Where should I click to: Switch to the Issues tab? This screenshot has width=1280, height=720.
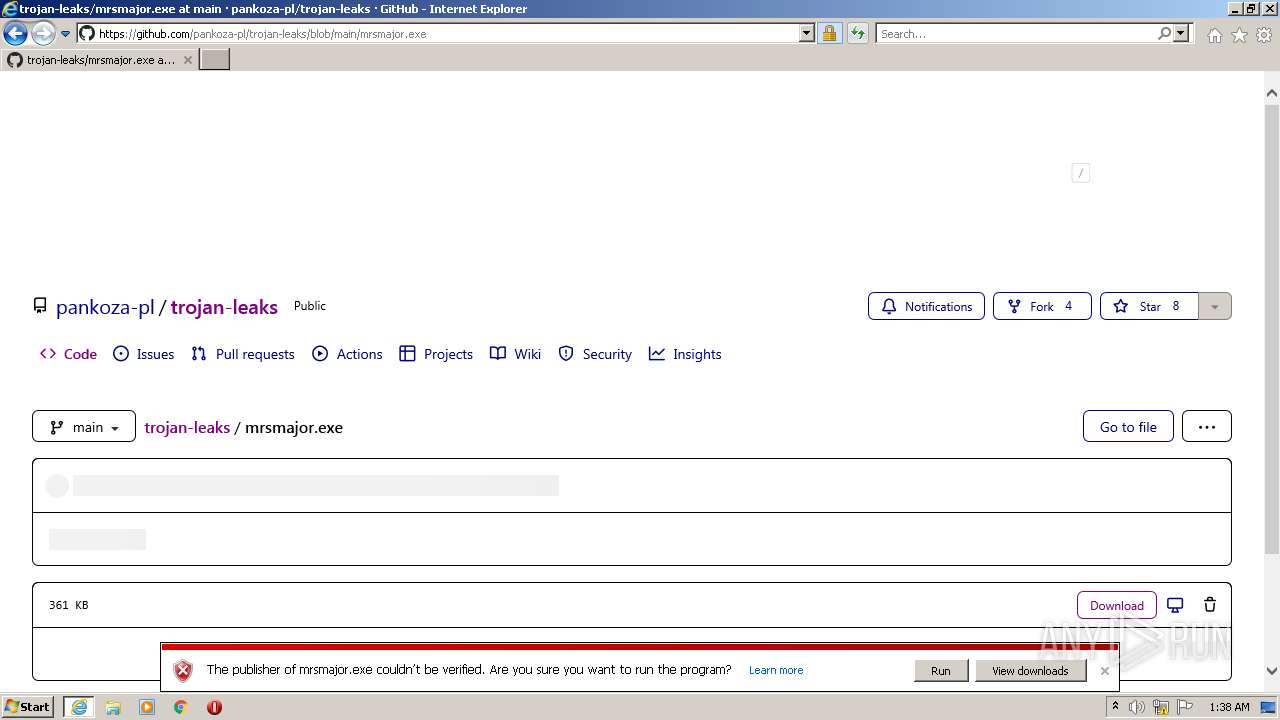[x=144, y=354]
